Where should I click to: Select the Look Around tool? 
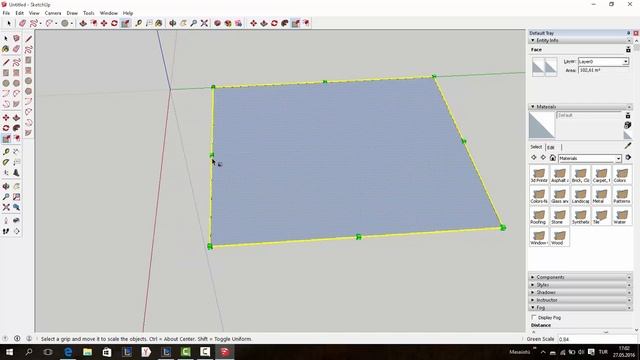point(16,220)
